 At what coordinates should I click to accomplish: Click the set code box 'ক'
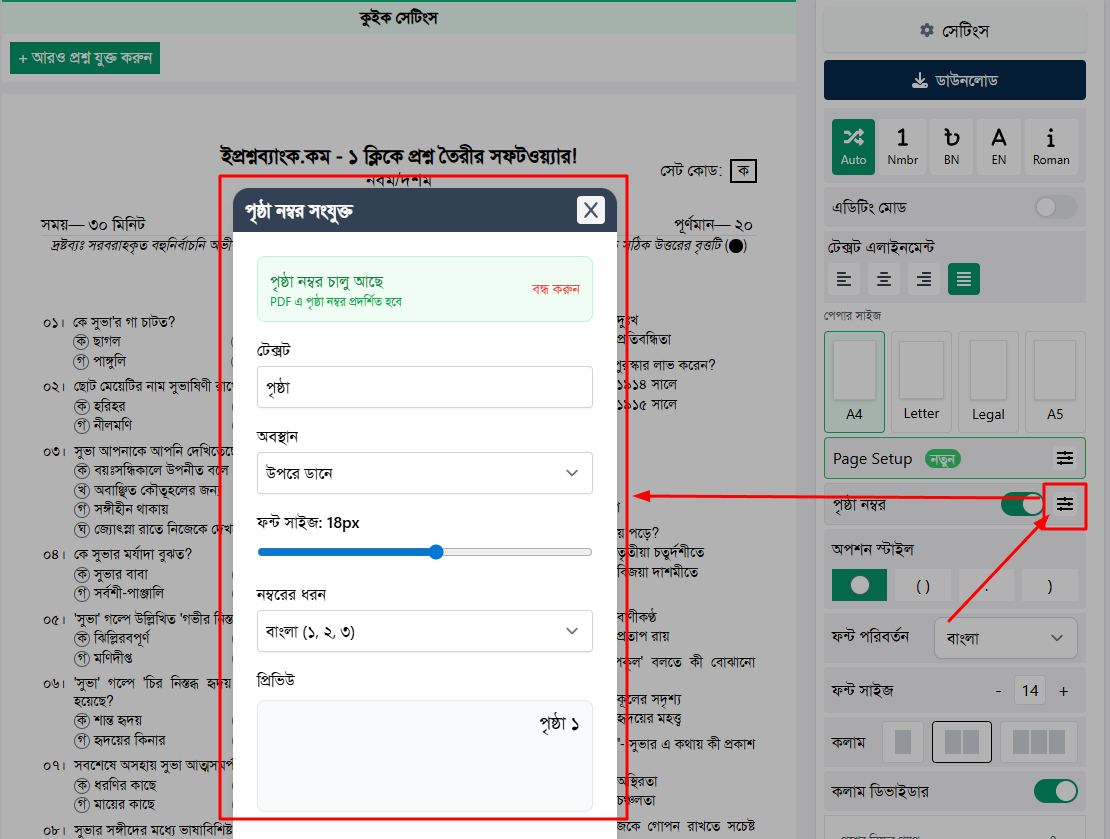coord(743,171)
